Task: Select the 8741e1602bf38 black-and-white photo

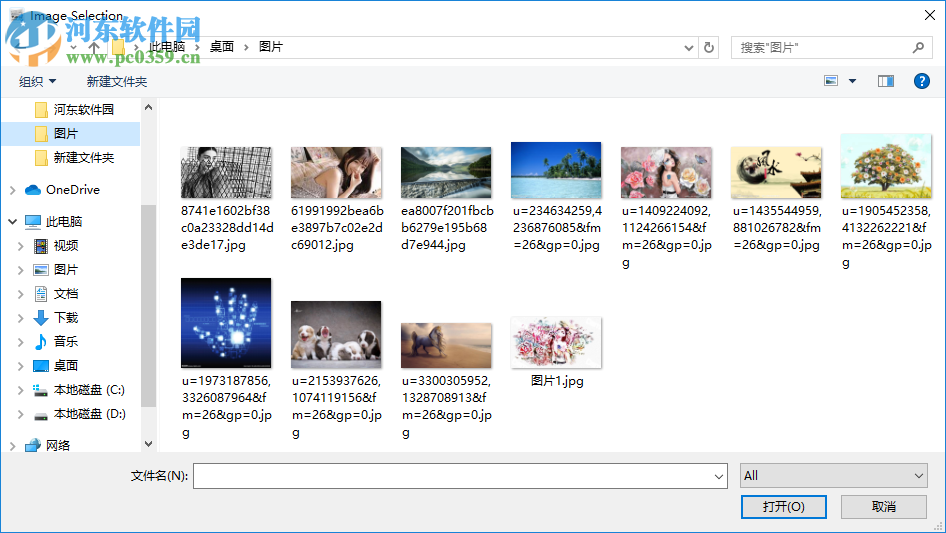Action: pyautogui.click(x=226, y=173)
